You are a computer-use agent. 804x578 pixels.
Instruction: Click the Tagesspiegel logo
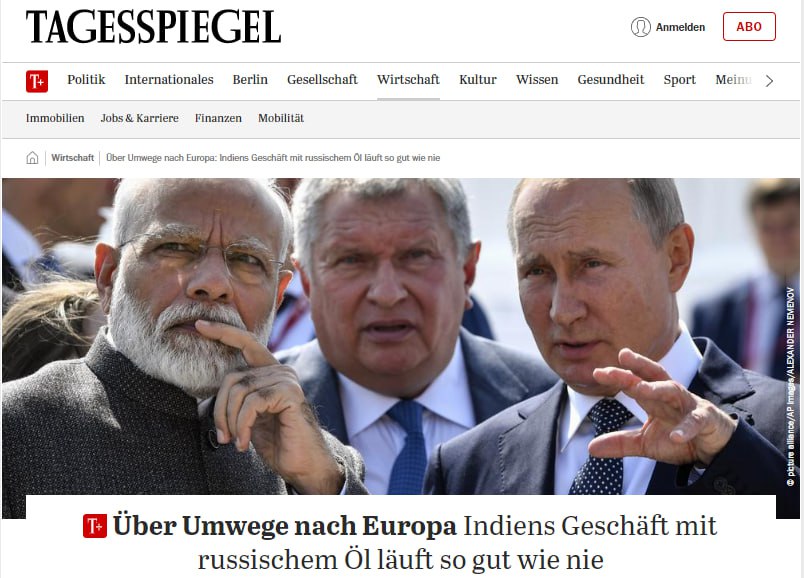pyautogui.click(x=153, y=27)
